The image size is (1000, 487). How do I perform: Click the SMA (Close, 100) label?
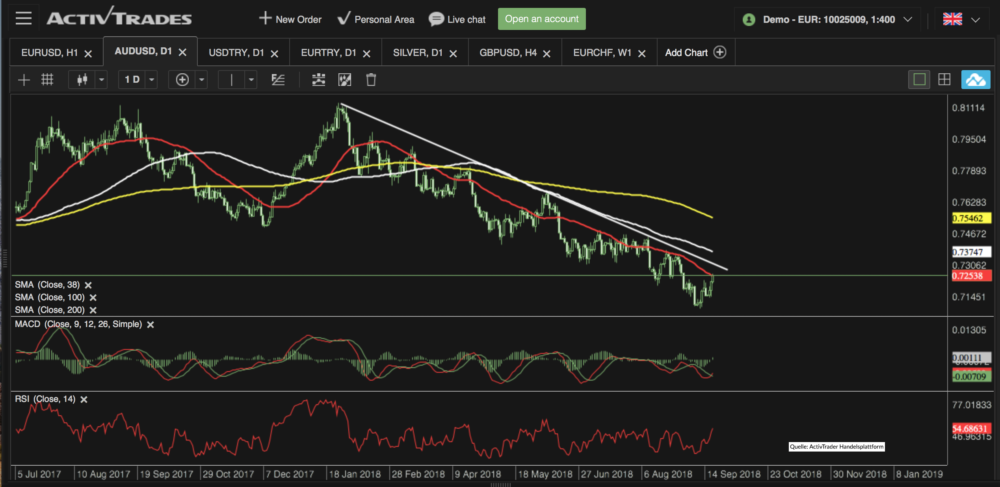click(x=50, y=298)
